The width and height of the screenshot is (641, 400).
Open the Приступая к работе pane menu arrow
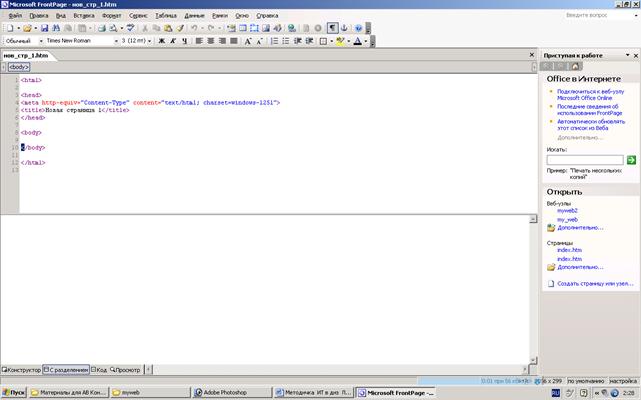(x=628, y=55)
